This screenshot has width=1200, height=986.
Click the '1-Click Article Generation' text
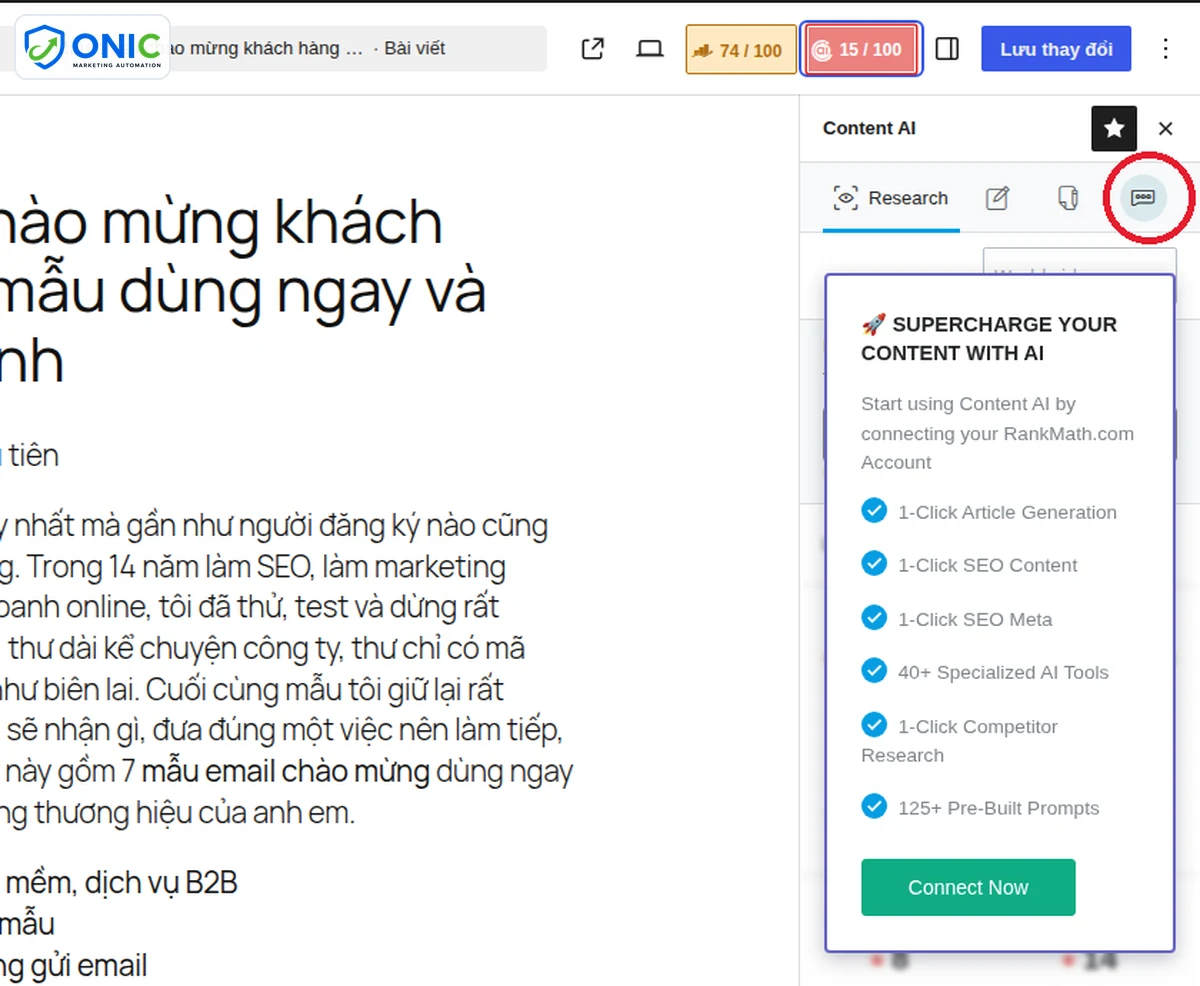[x=1007, y=512]
